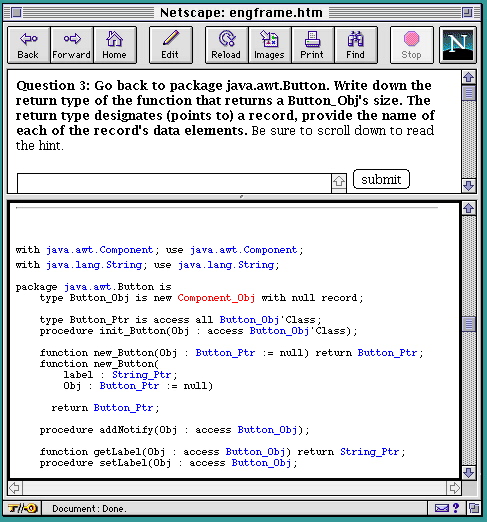Load Images using the toolbar button
This screenshot has height=522, width=487.
(270, 45)
